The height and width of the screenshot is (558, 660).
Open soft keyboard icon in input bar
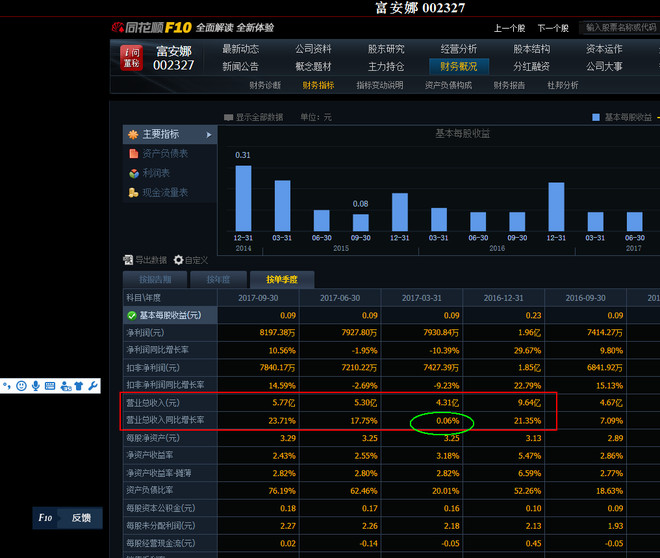50,385
